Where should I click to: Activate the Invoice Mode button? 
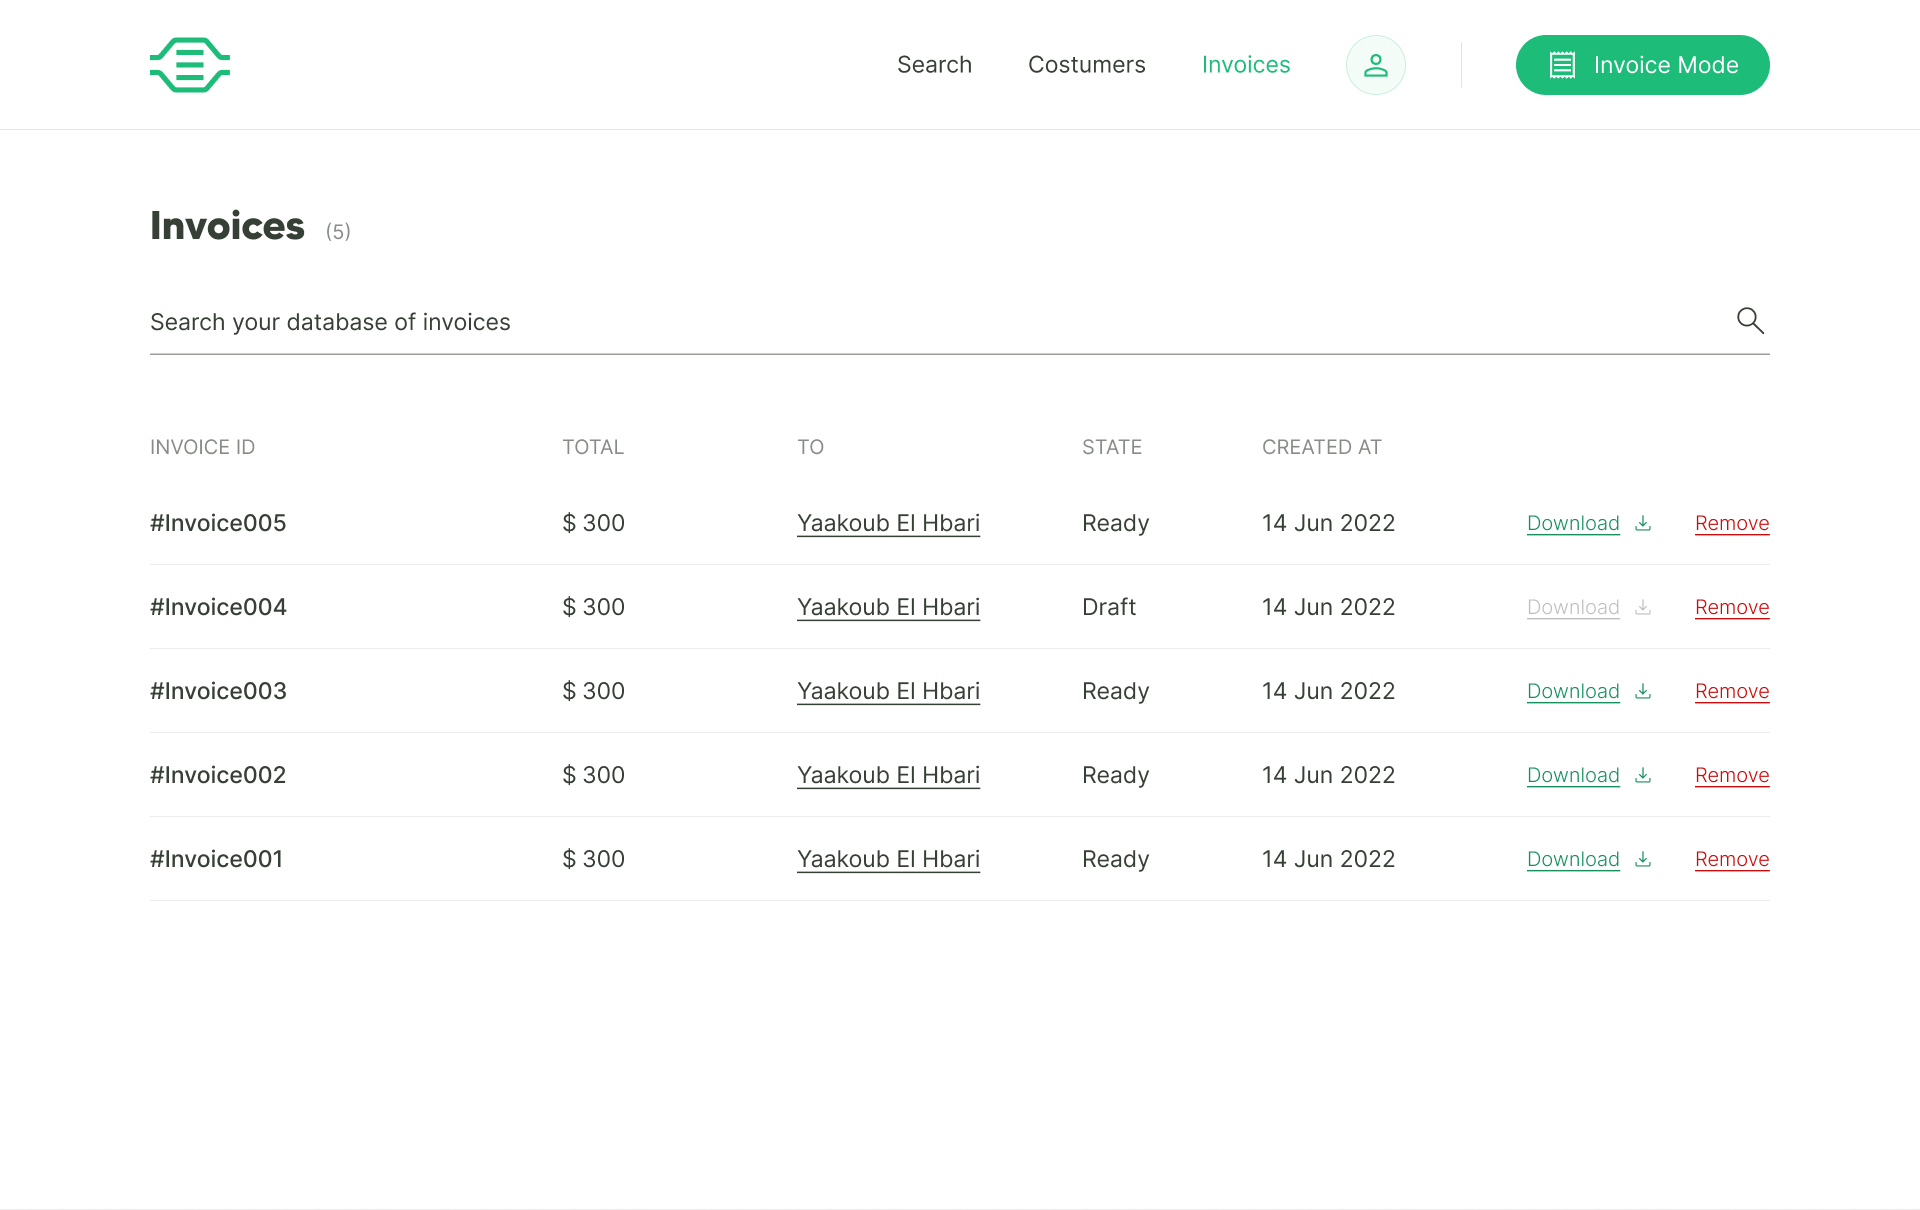point(1643,65)
